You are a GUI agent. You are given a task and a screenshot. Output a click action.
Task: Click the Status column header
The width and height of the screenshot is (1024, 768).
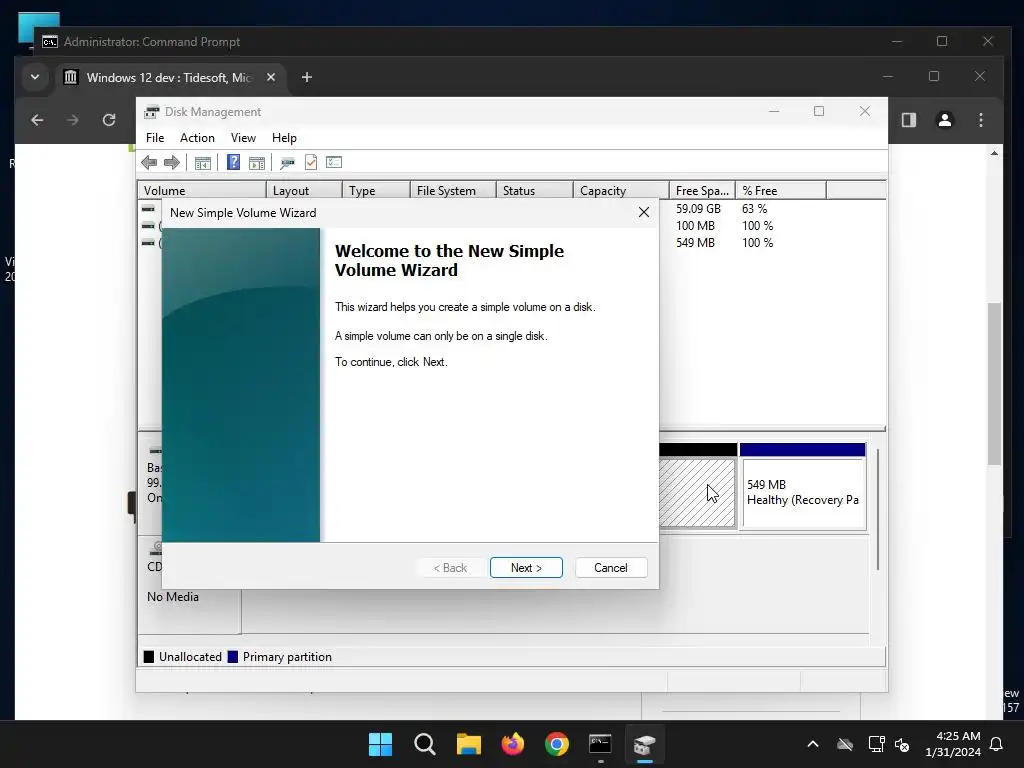point(535,191)
